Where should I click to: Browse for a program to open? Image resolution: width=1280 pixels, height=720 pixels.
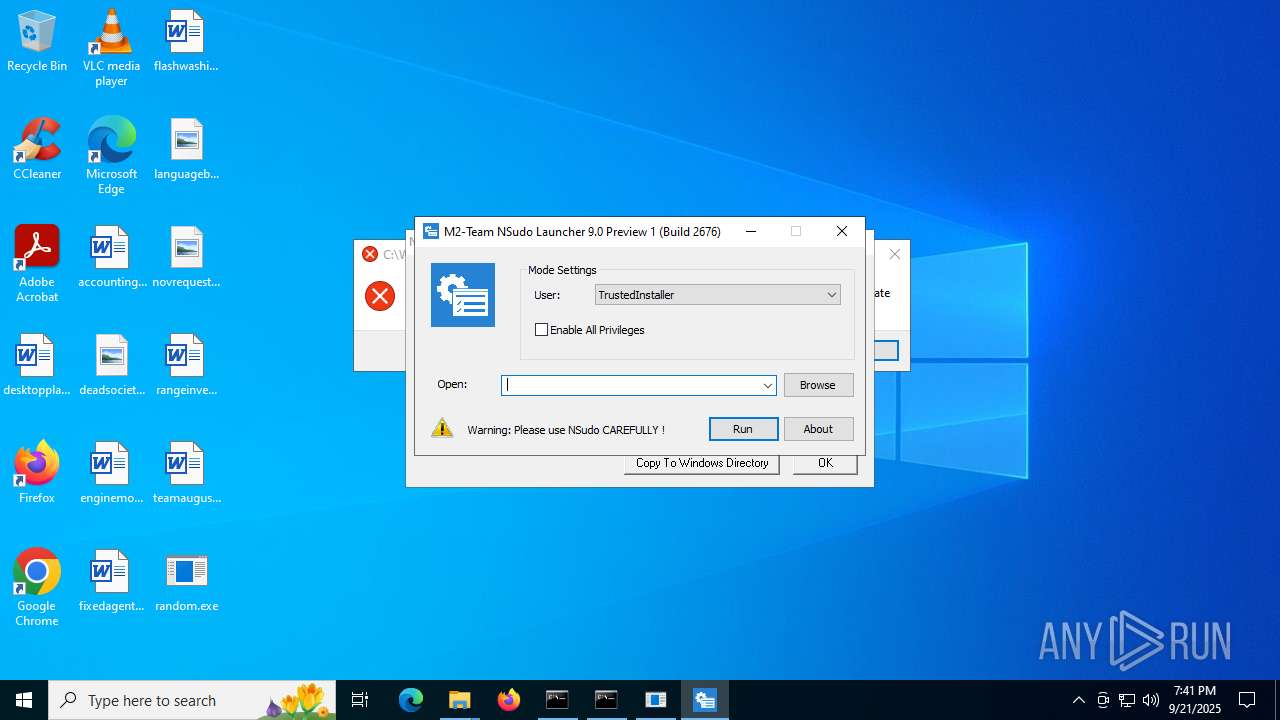coord(818,385)
